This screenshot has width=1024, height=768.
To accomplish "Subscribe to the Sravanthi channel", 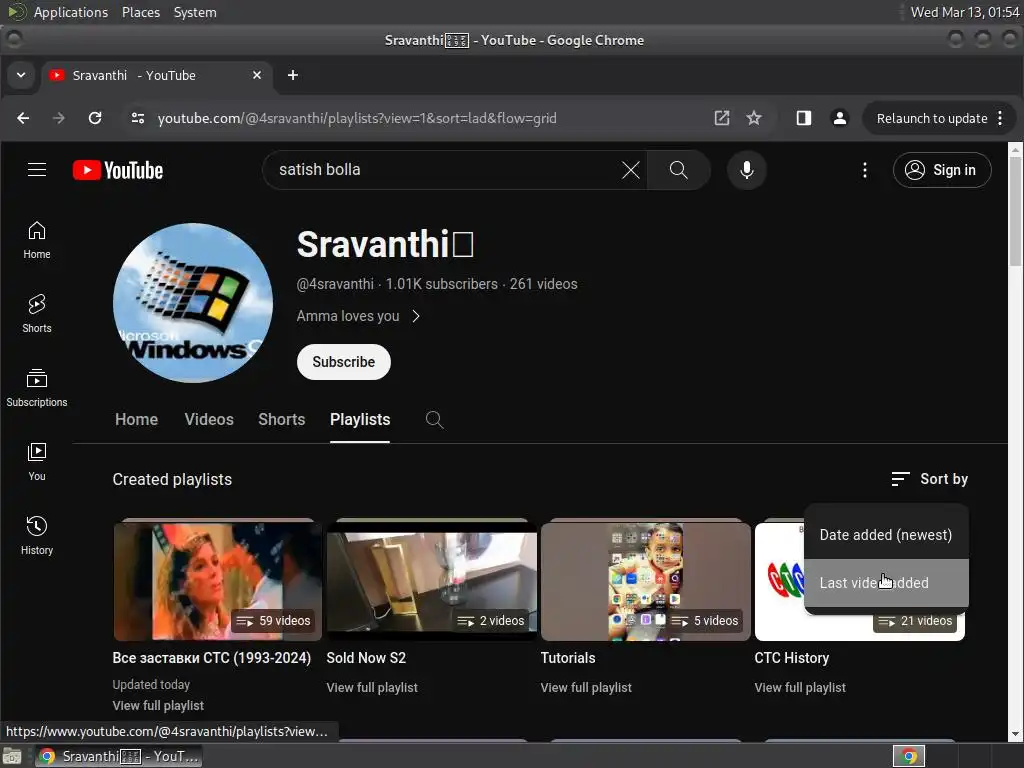I will click(344, 362).
